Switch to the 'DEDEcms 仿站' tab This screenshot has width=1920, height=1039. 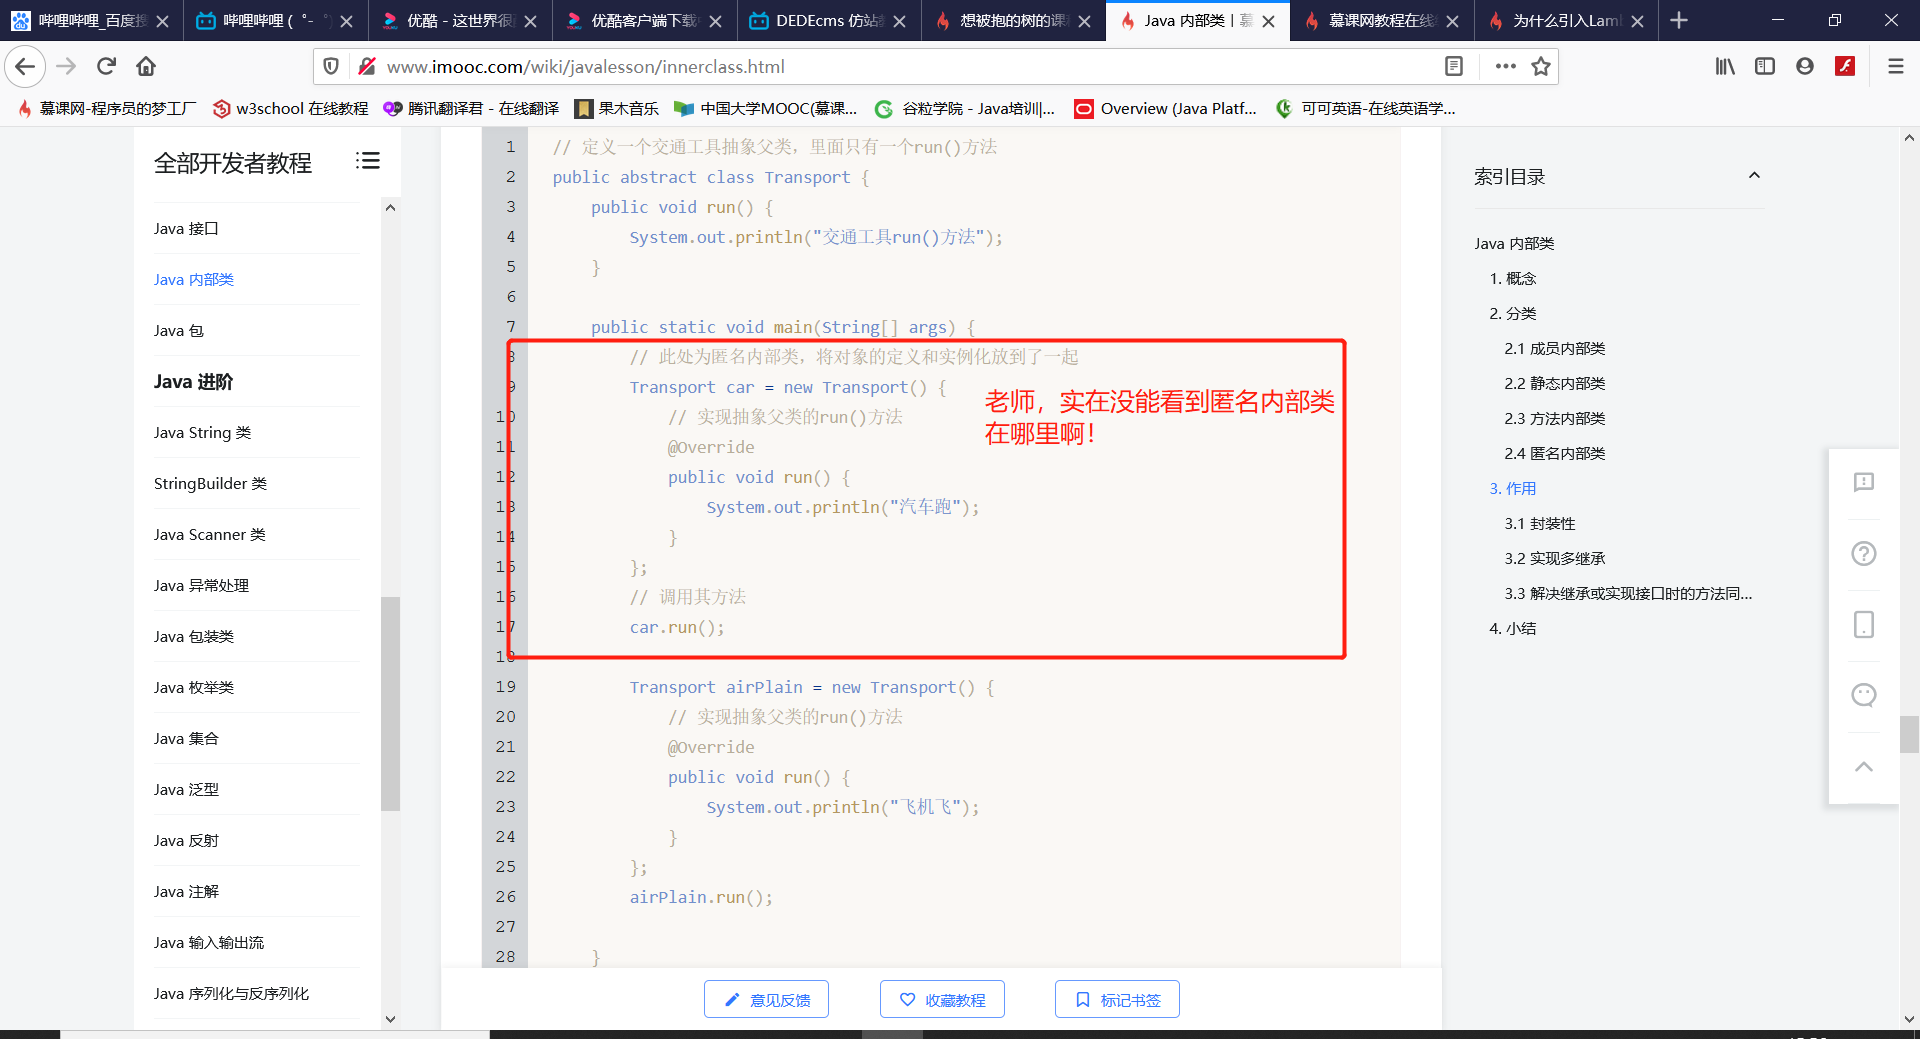[828, 21]
